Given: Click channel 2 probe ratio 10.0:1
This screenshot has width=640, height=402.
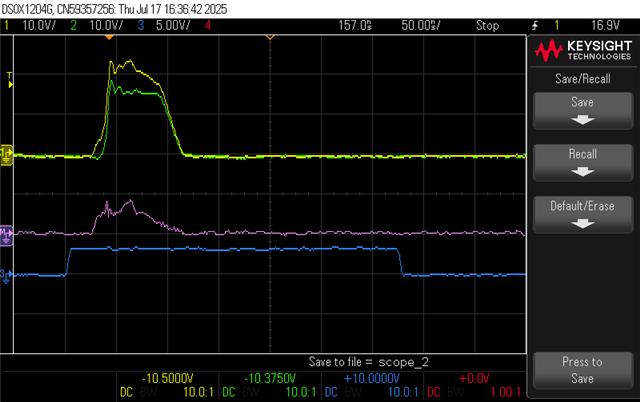Looking at the screenshot, I should pyautogui.click(x=301, y=392).
